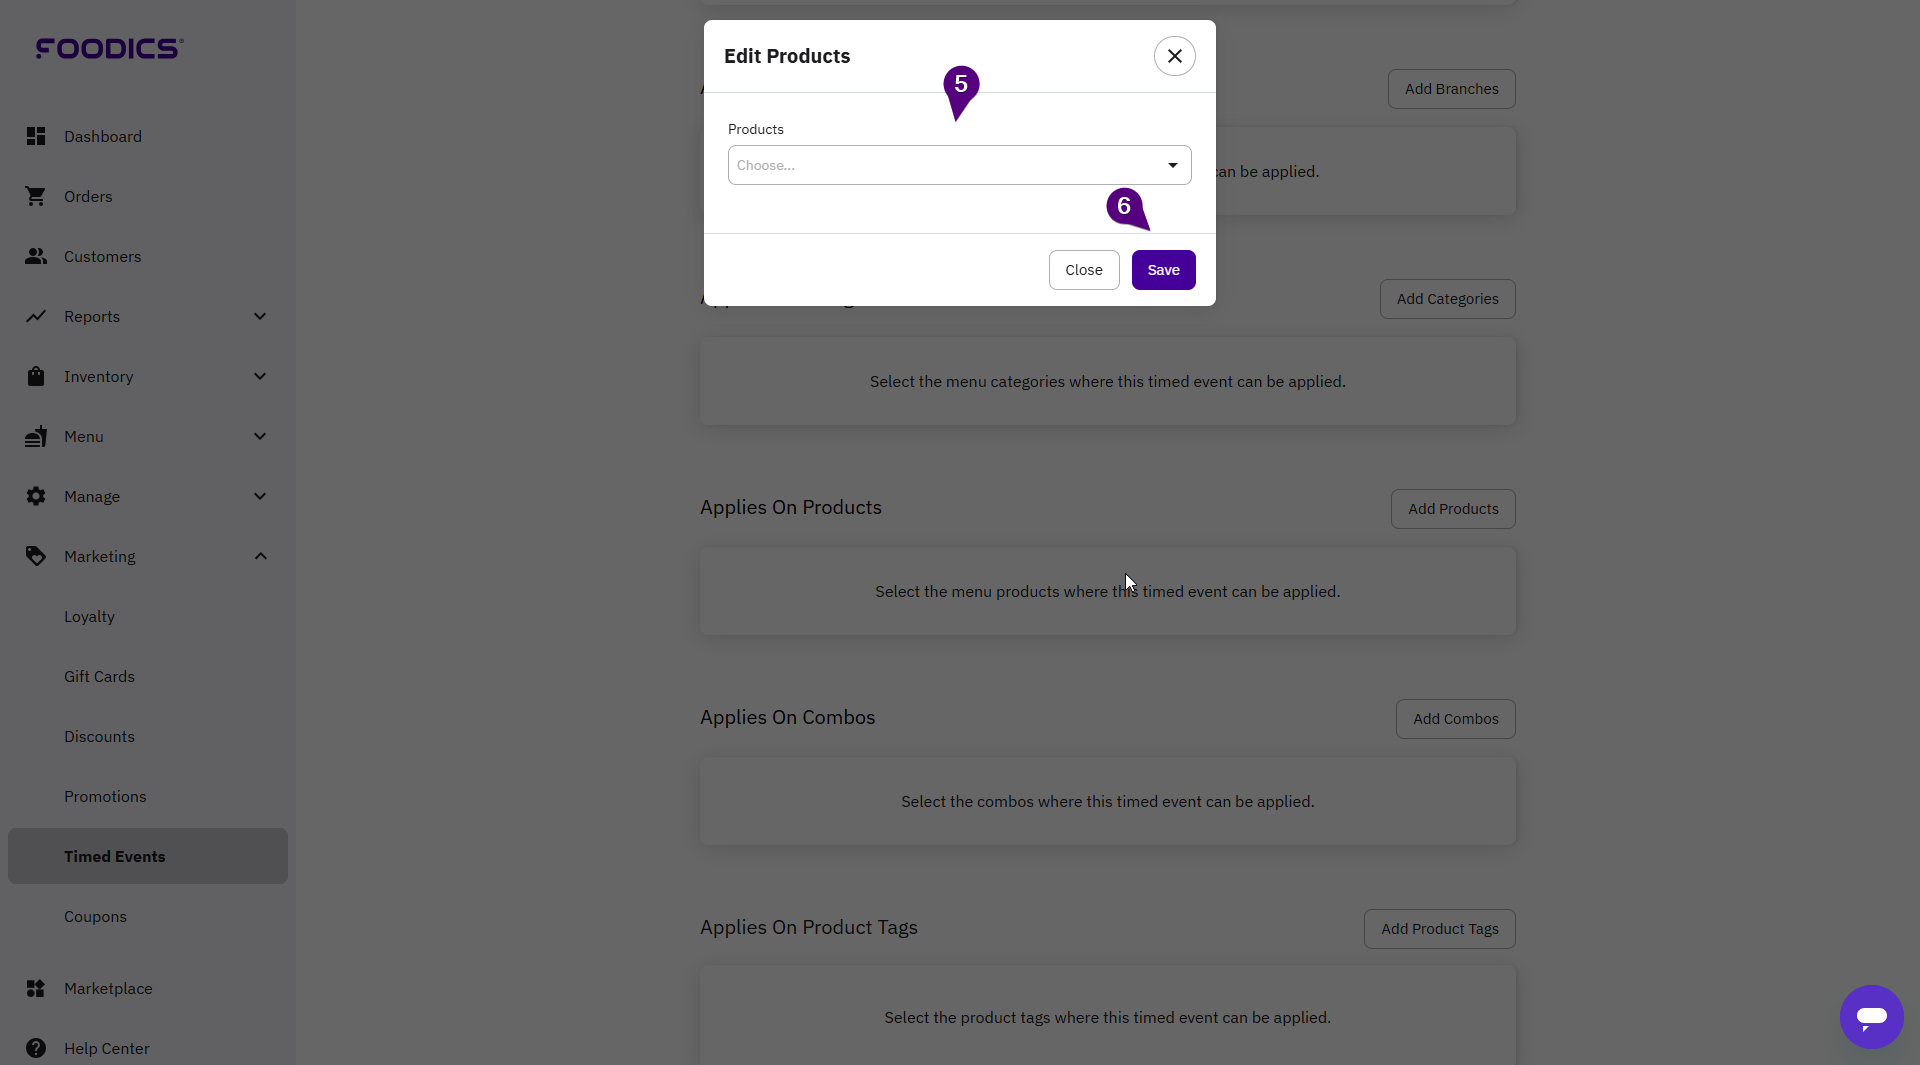Click the Customers people icon
The height and width of the screenshot is (1065, 1920).
36,256
